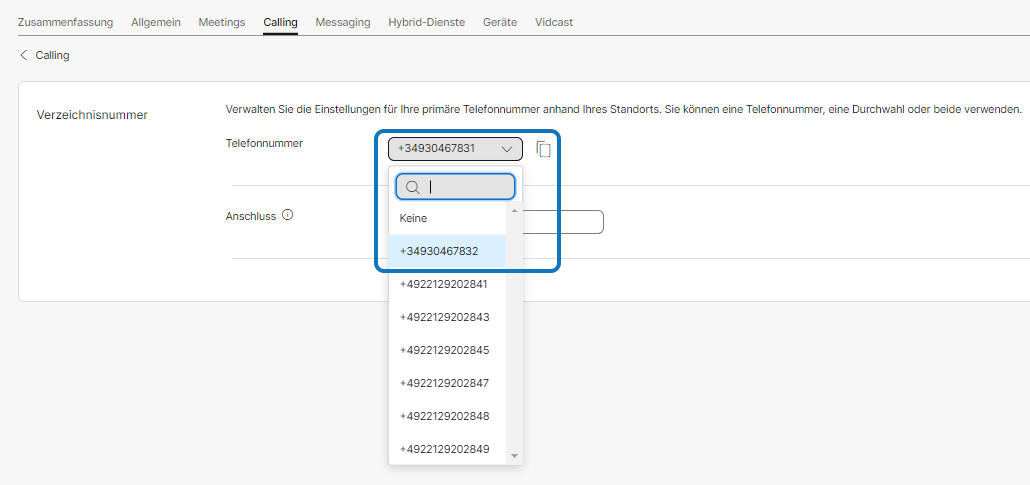Click the magnifier icon in dropdown search

[x=412, y=187]
